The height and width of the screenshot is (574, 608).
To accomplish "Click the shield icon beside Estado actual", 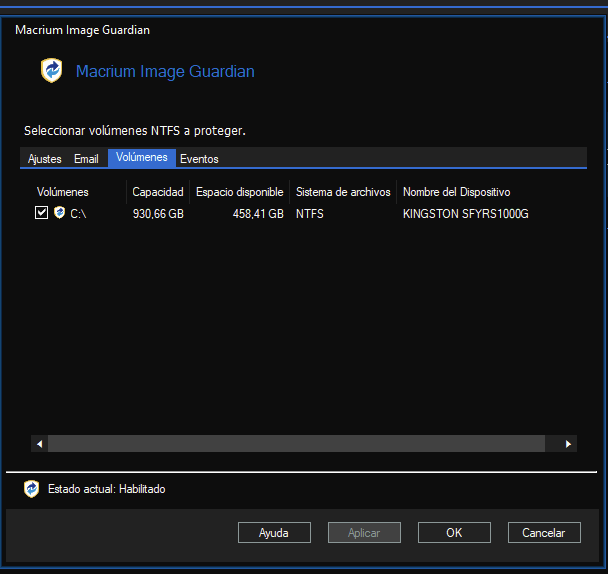I will 31,489.
